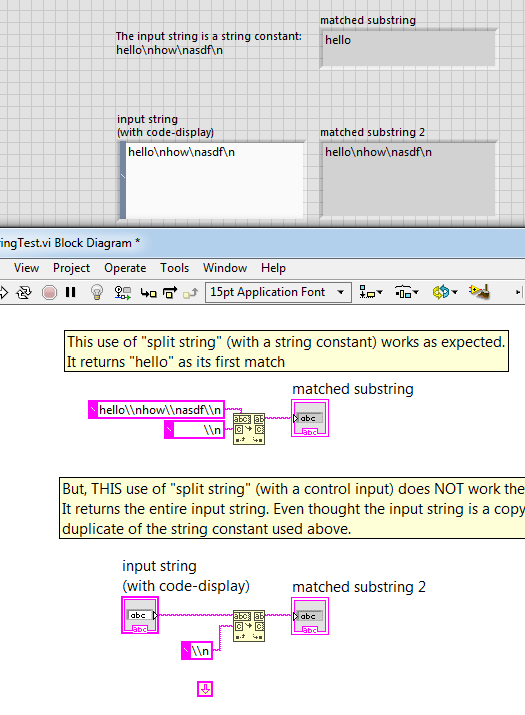The height and width of the screenshot is (715, 525).
Task: Select the upper \\n string constant
Action: coord(195,430)
